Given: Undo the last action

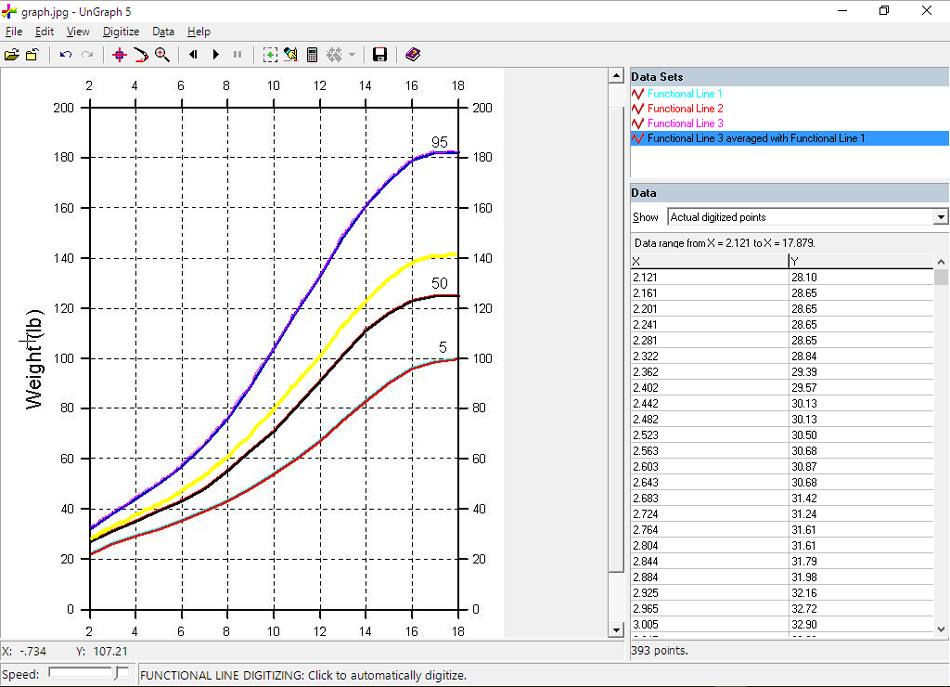Looking at the screenshot, I should [66, 55].
